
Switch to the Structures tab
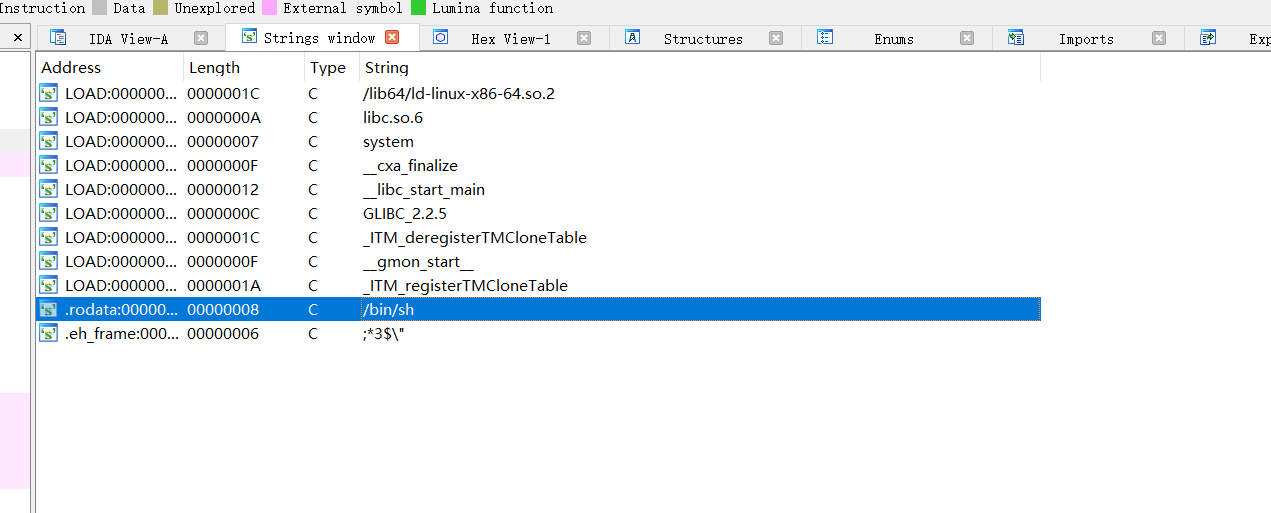pyautogui.click(x=703, y=39)
